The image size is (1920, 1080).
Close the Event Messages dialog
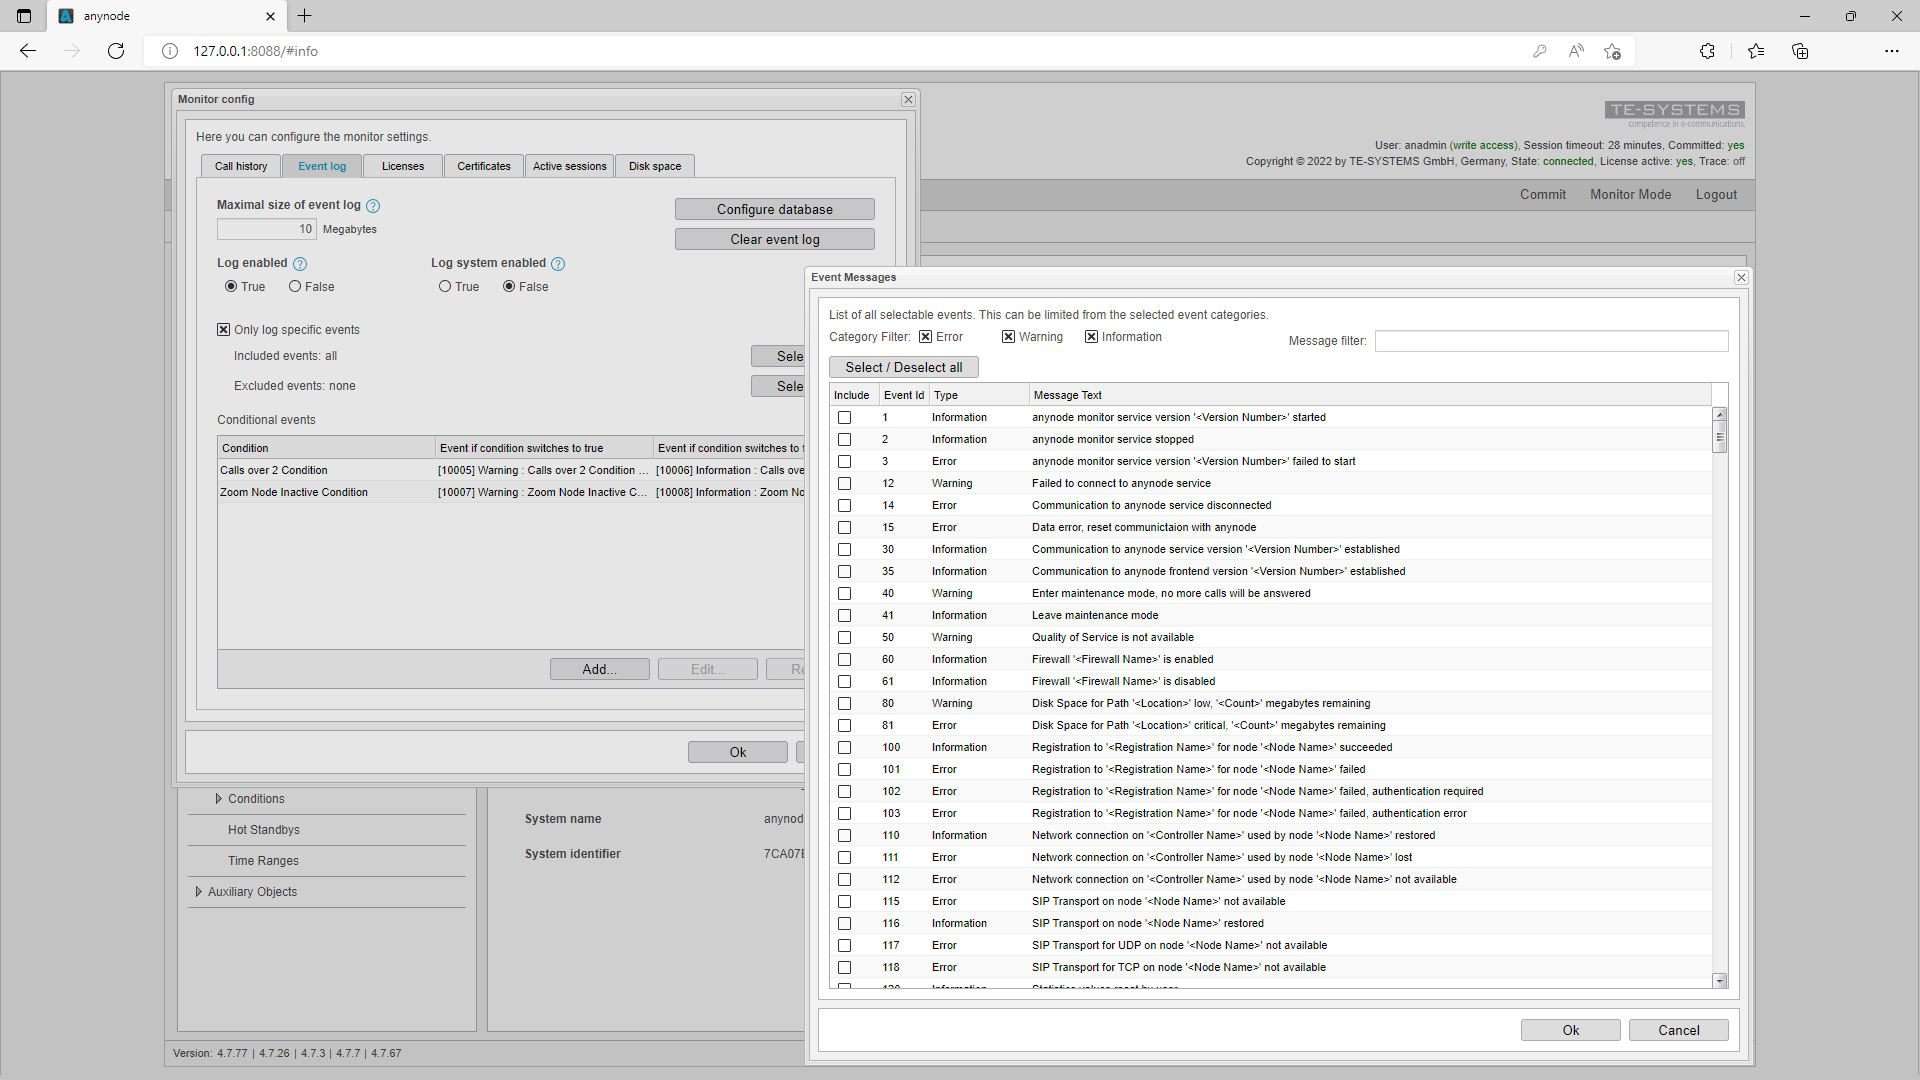(1741, 278)
